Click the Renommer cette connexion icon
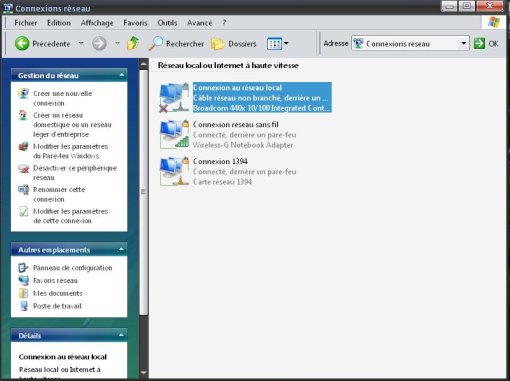This screenshot has height=381, width=510. coord(23,190)
